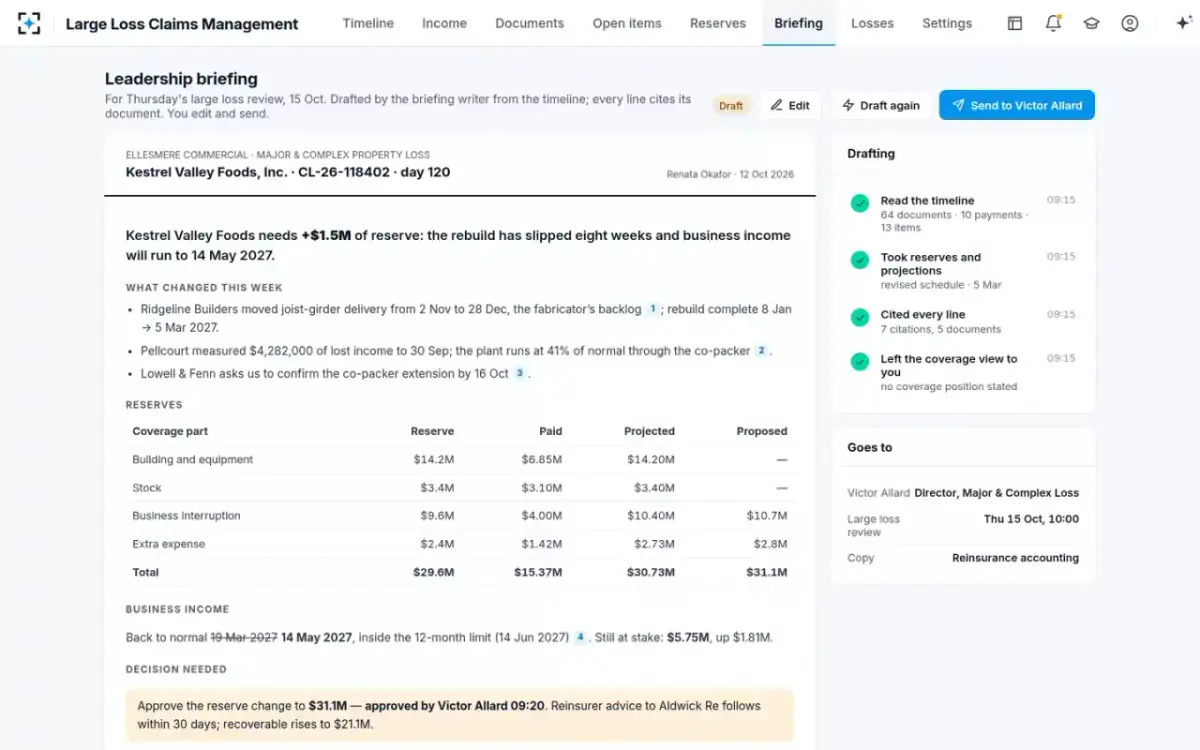Open the layout panel icon
This screenshot has width=1200, height=750.
pyautogui.click(x=1015, y=23)
